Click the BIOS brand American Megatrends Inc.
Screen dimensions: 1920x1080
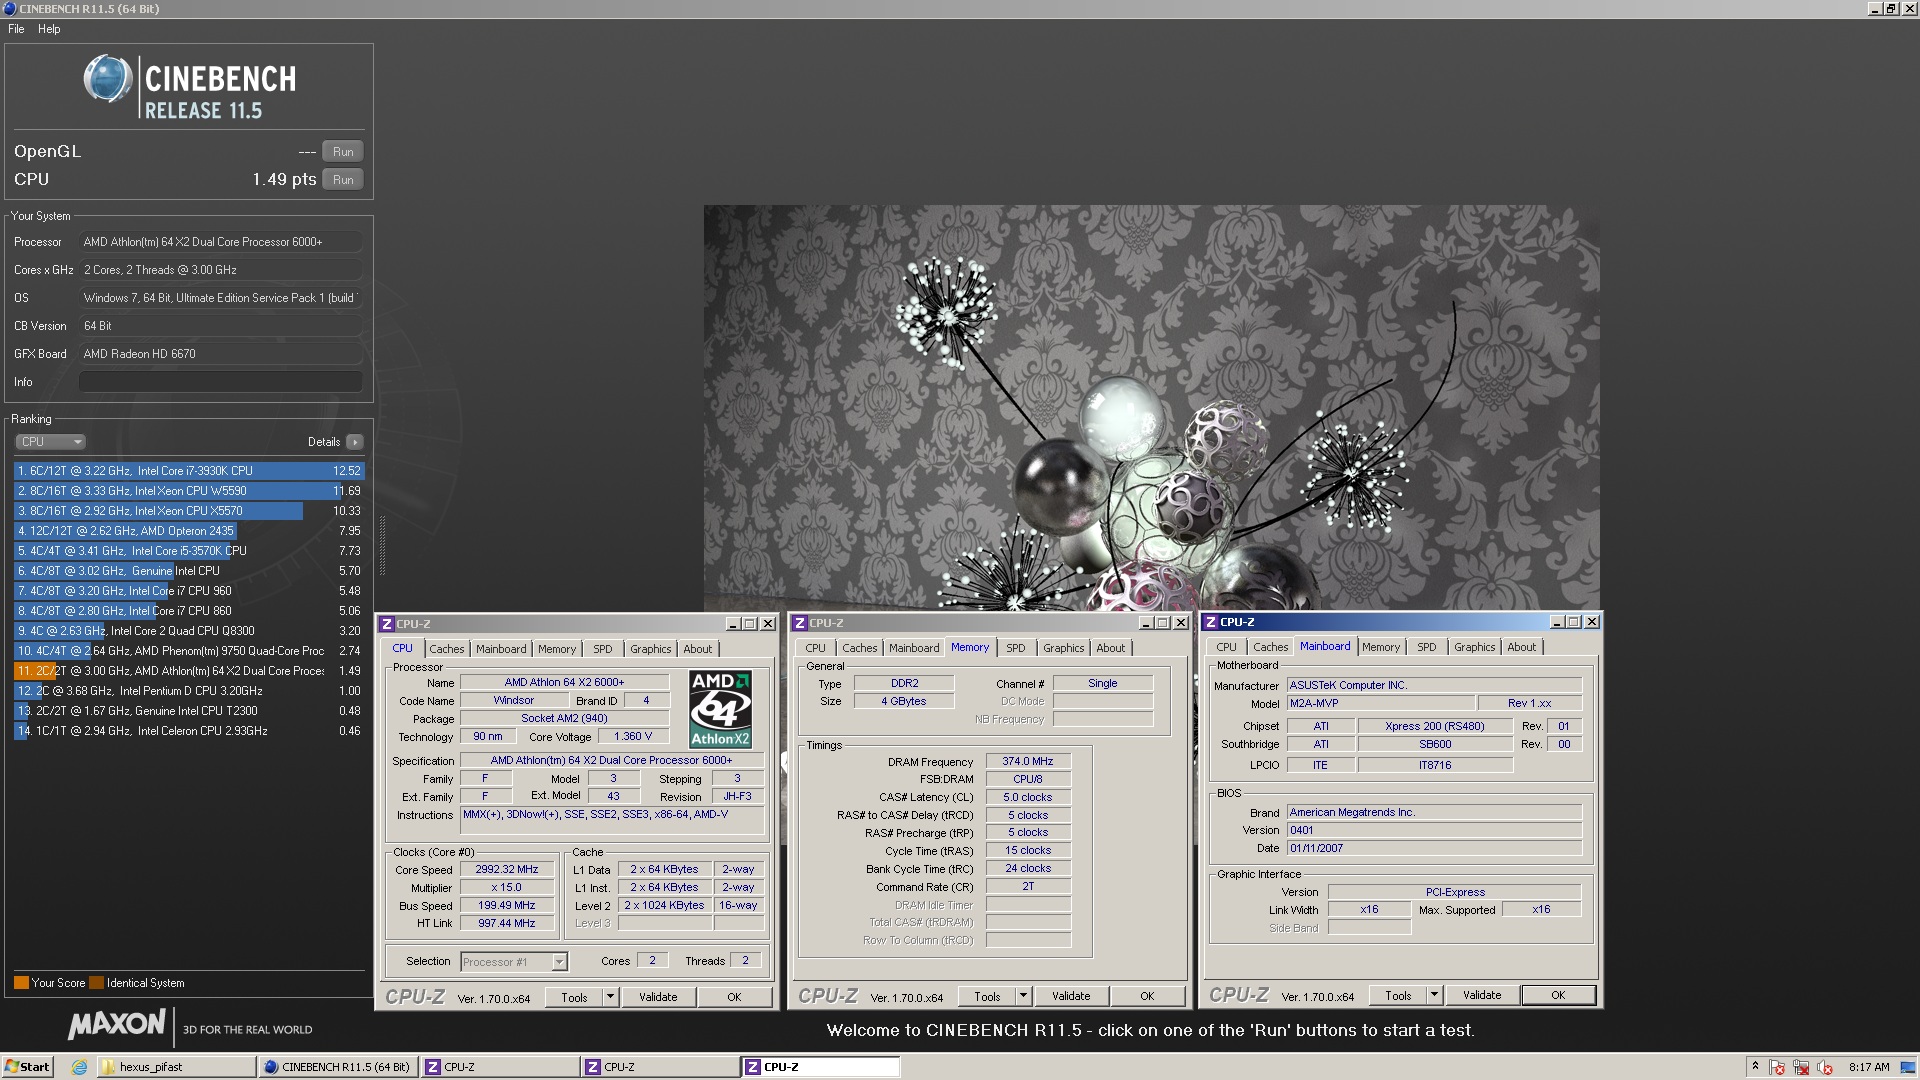coord(1434,813)
